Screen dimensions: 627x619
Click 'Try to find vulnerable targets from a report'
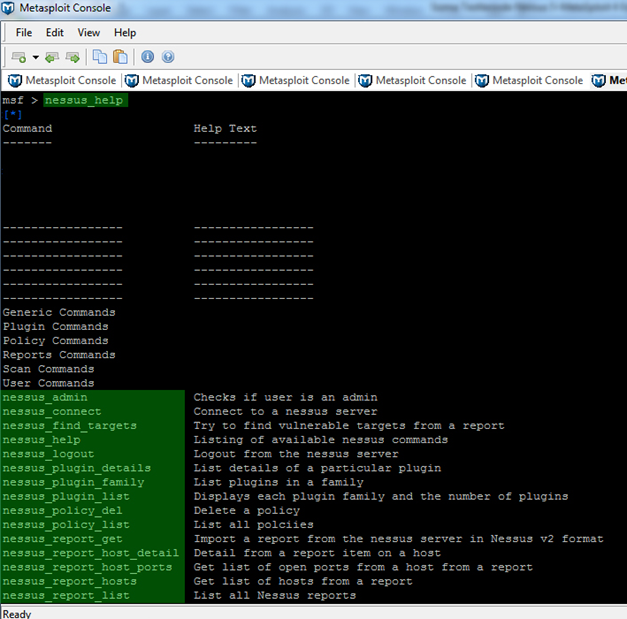[x=349, y=425]
